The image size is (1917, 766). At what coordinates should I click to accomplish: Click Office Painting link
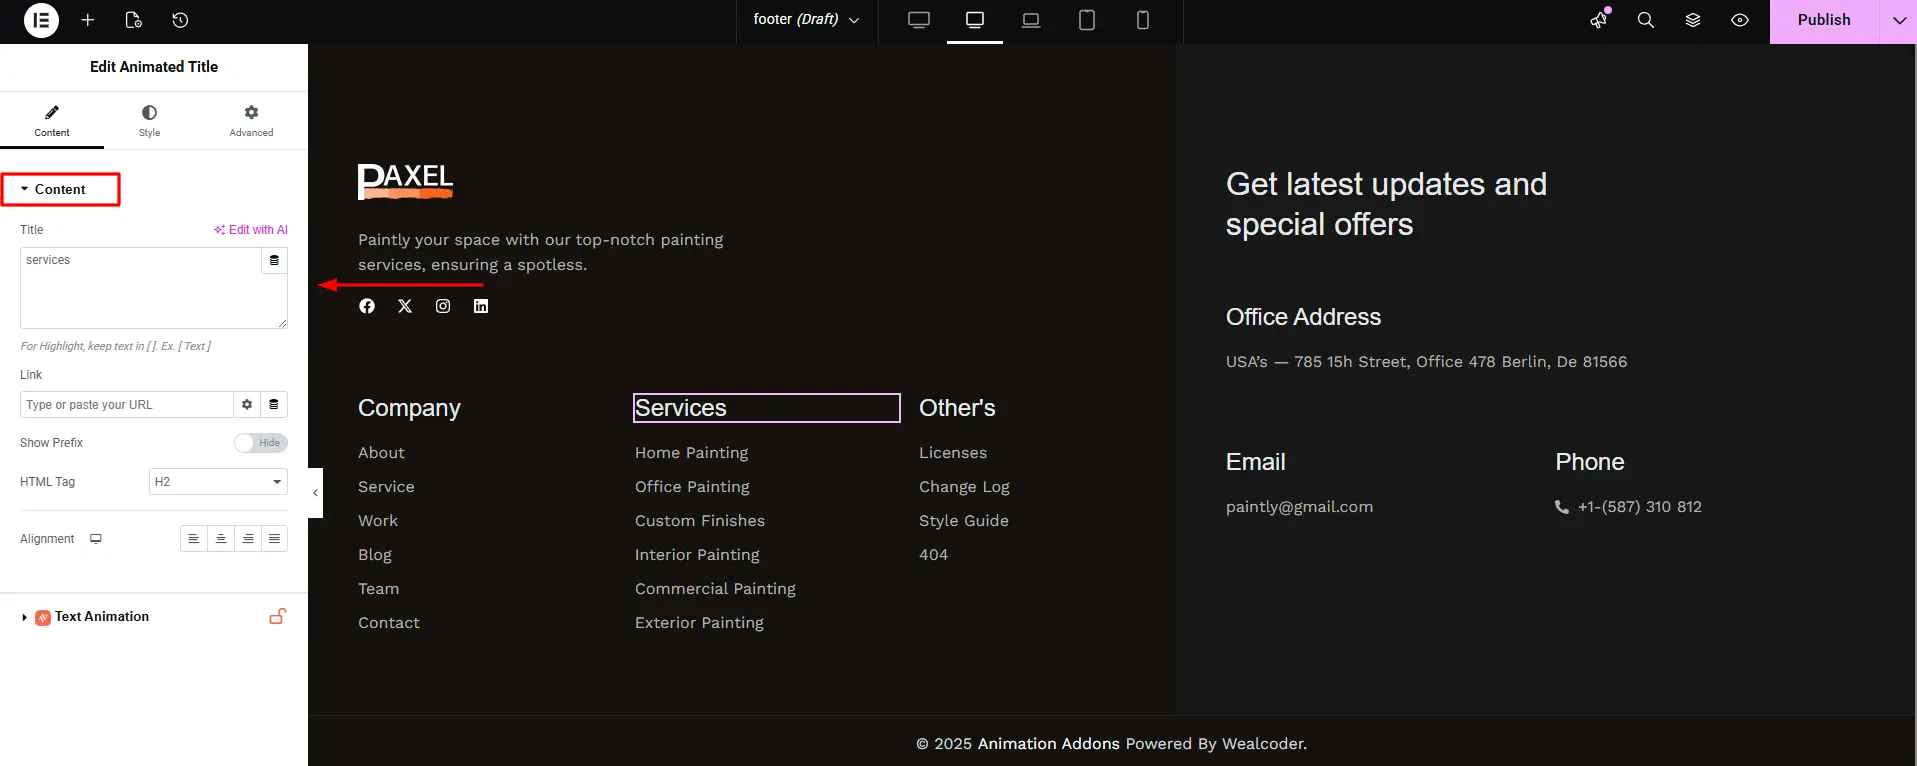[x=692, y=487]
